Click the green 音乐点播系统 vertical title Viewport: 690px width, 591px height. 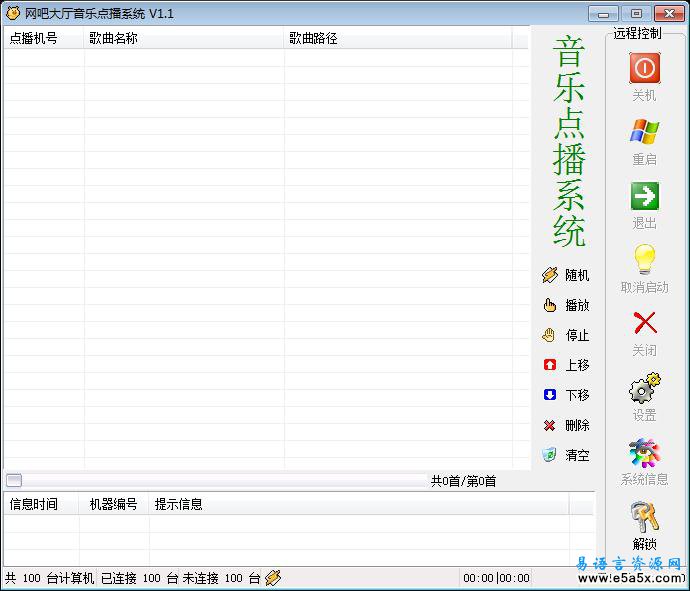[x=569, y=141]
